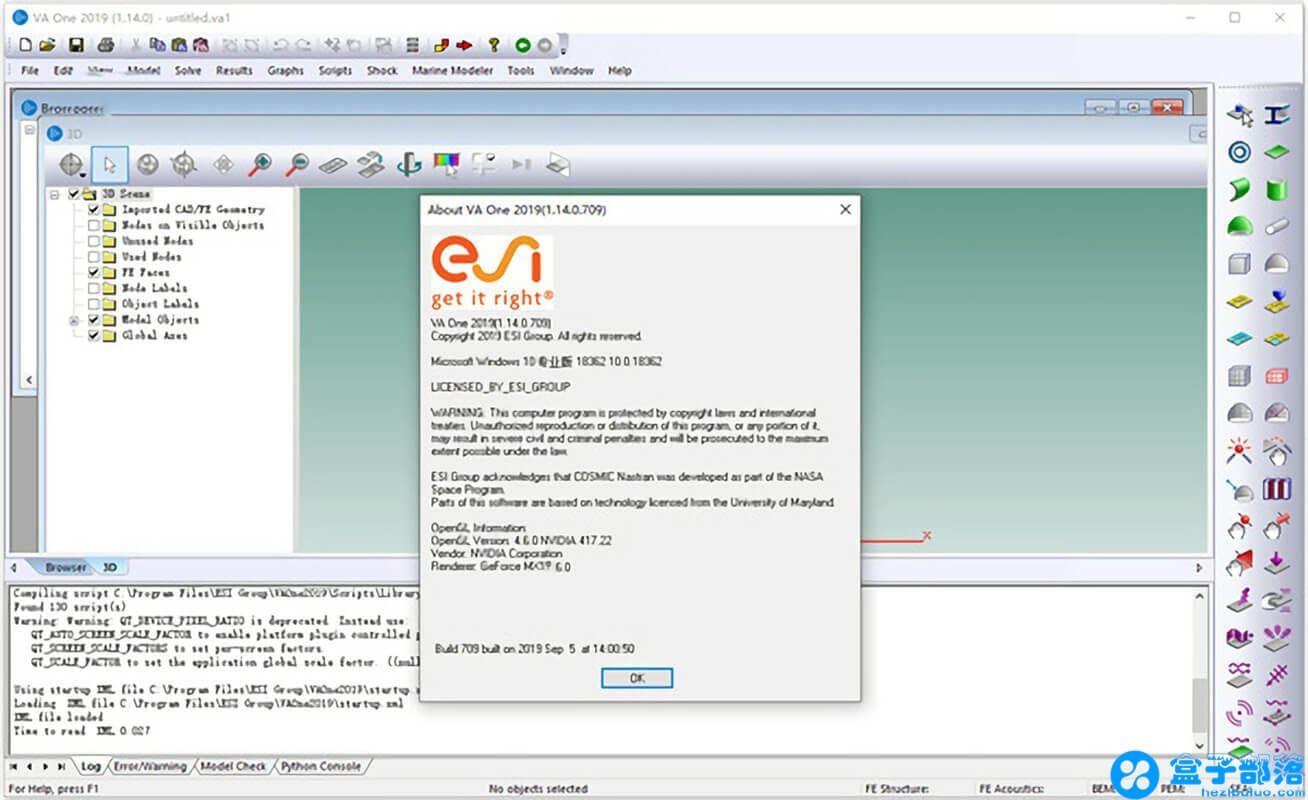Open the File menu
Viewport: 1308px width, 800px height.
click(31, 71)
